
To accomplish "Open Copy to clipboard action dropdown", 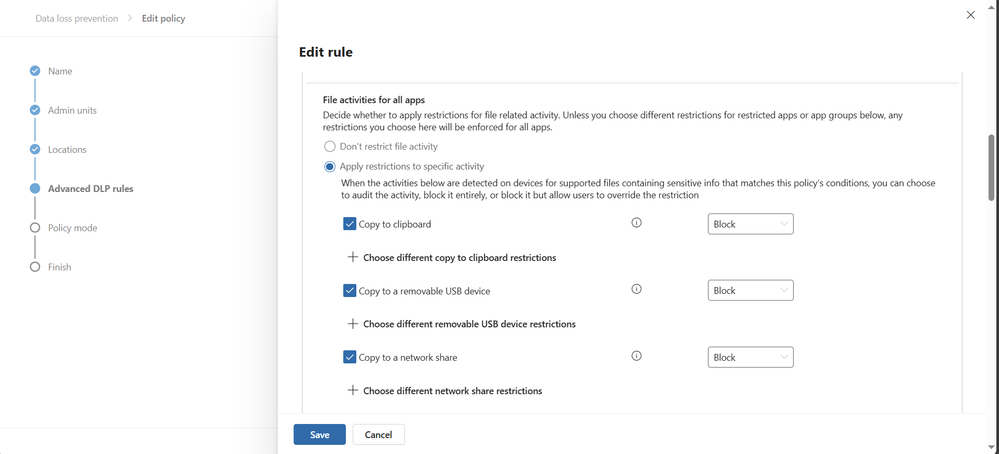I will pyautogui.click(x=750, y=224).
